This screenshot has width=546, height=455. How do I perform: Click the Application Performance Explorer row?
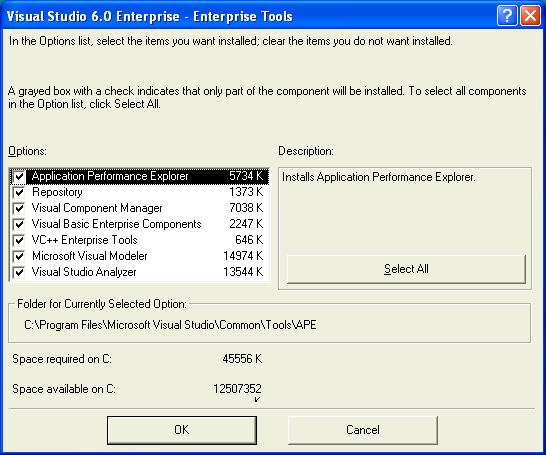139,176
